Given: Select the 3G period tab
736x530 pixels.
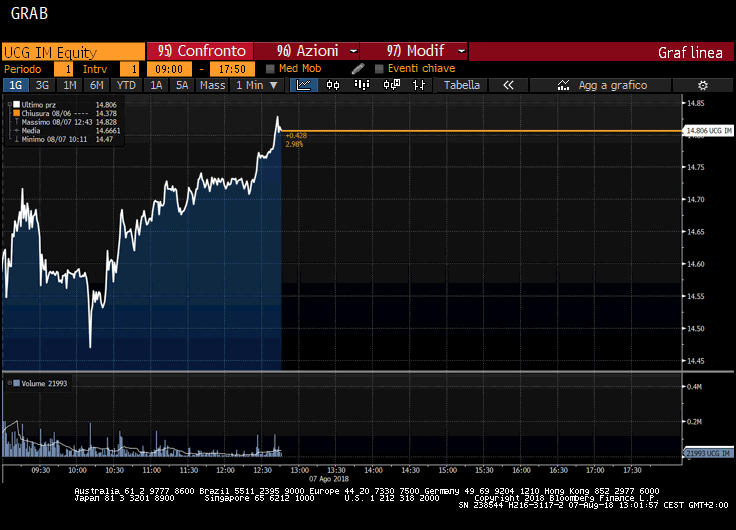Looking at the screenshot, I should 43,85.
